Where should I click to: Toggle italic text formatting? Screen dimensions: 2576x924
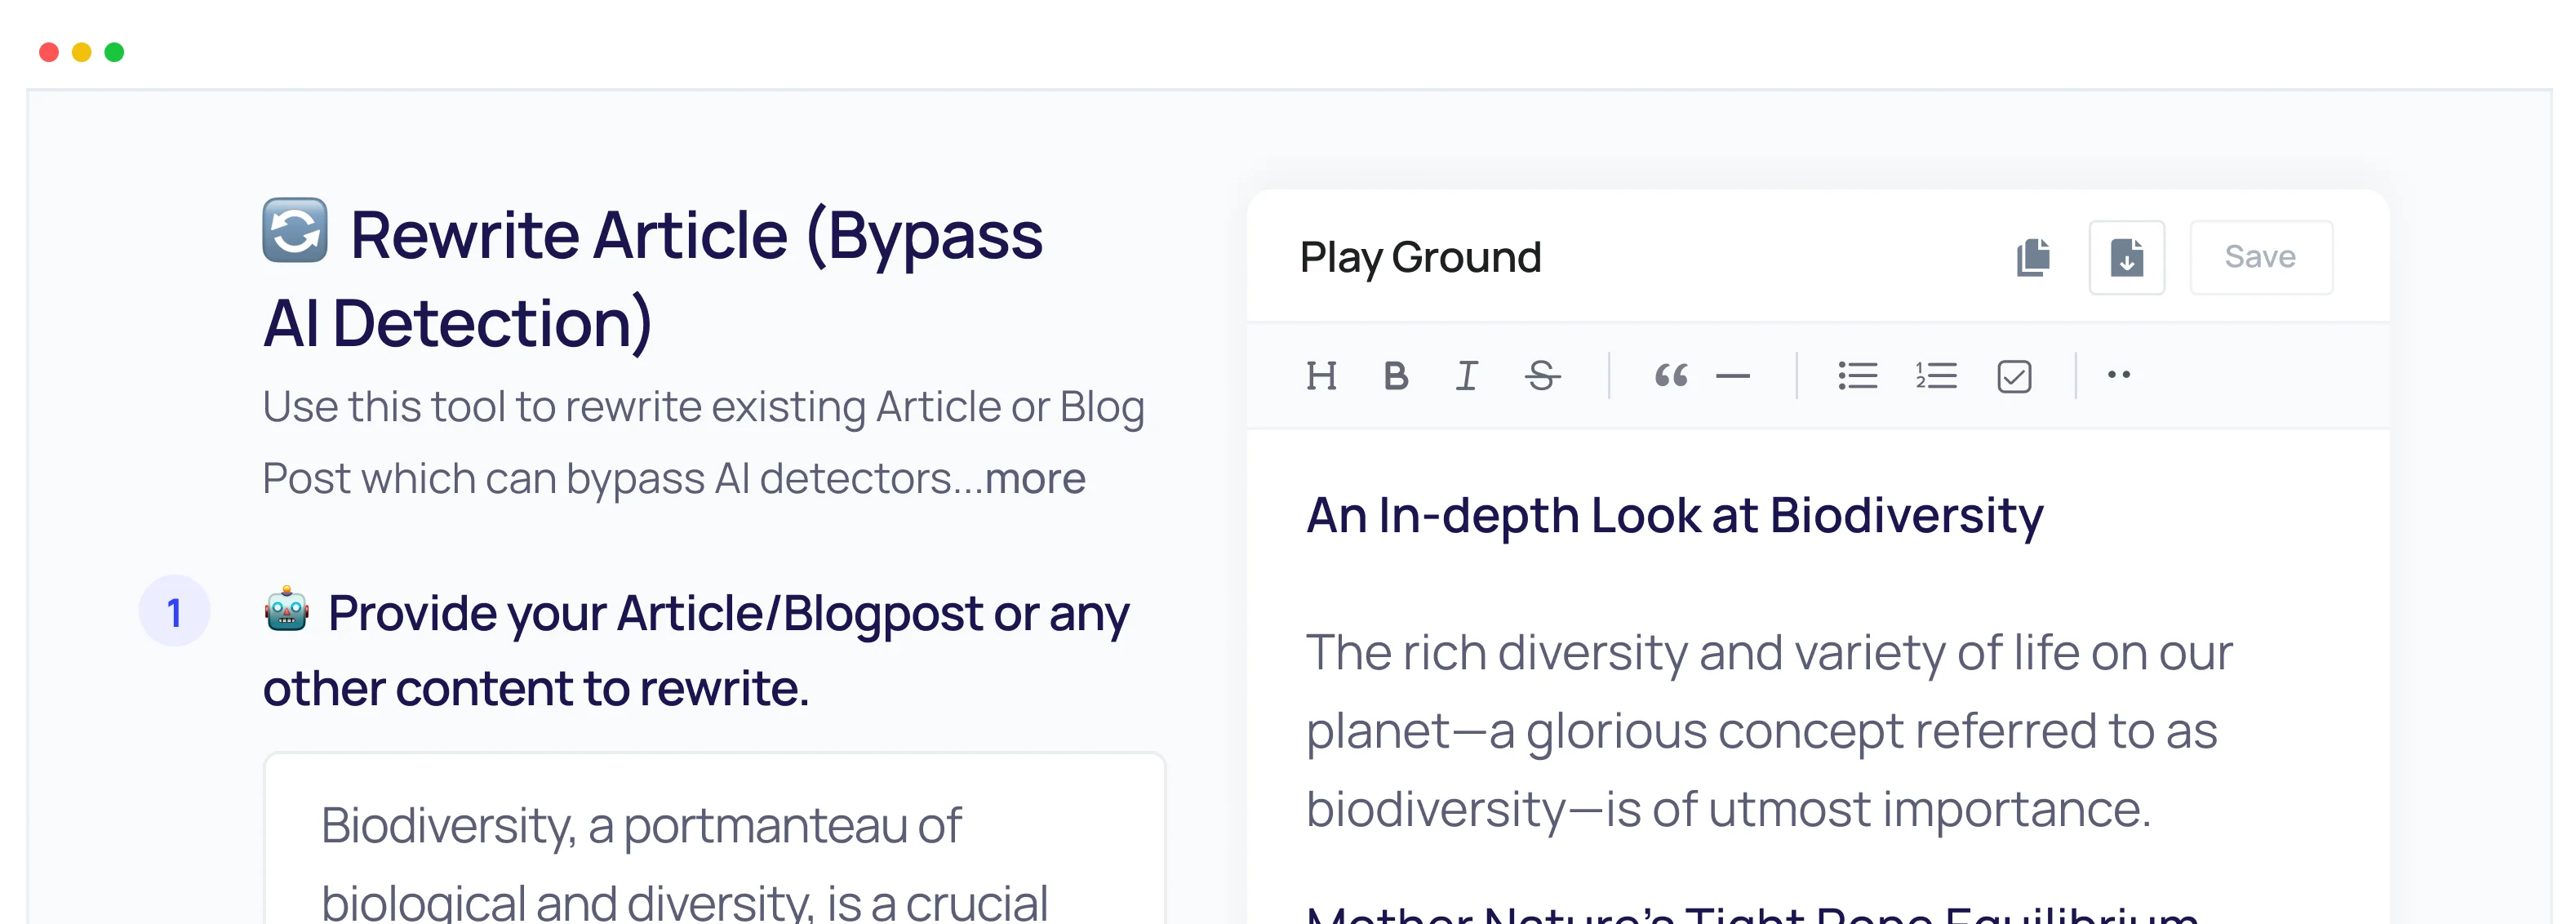click(1467, 376)
